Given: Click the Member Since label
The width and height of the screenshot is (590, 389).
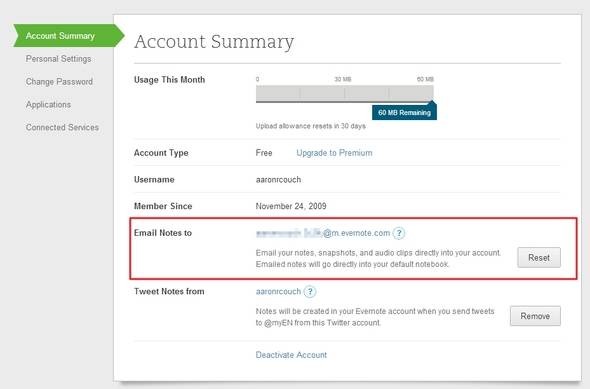Looking at the screenshot, I should (163, 206).
